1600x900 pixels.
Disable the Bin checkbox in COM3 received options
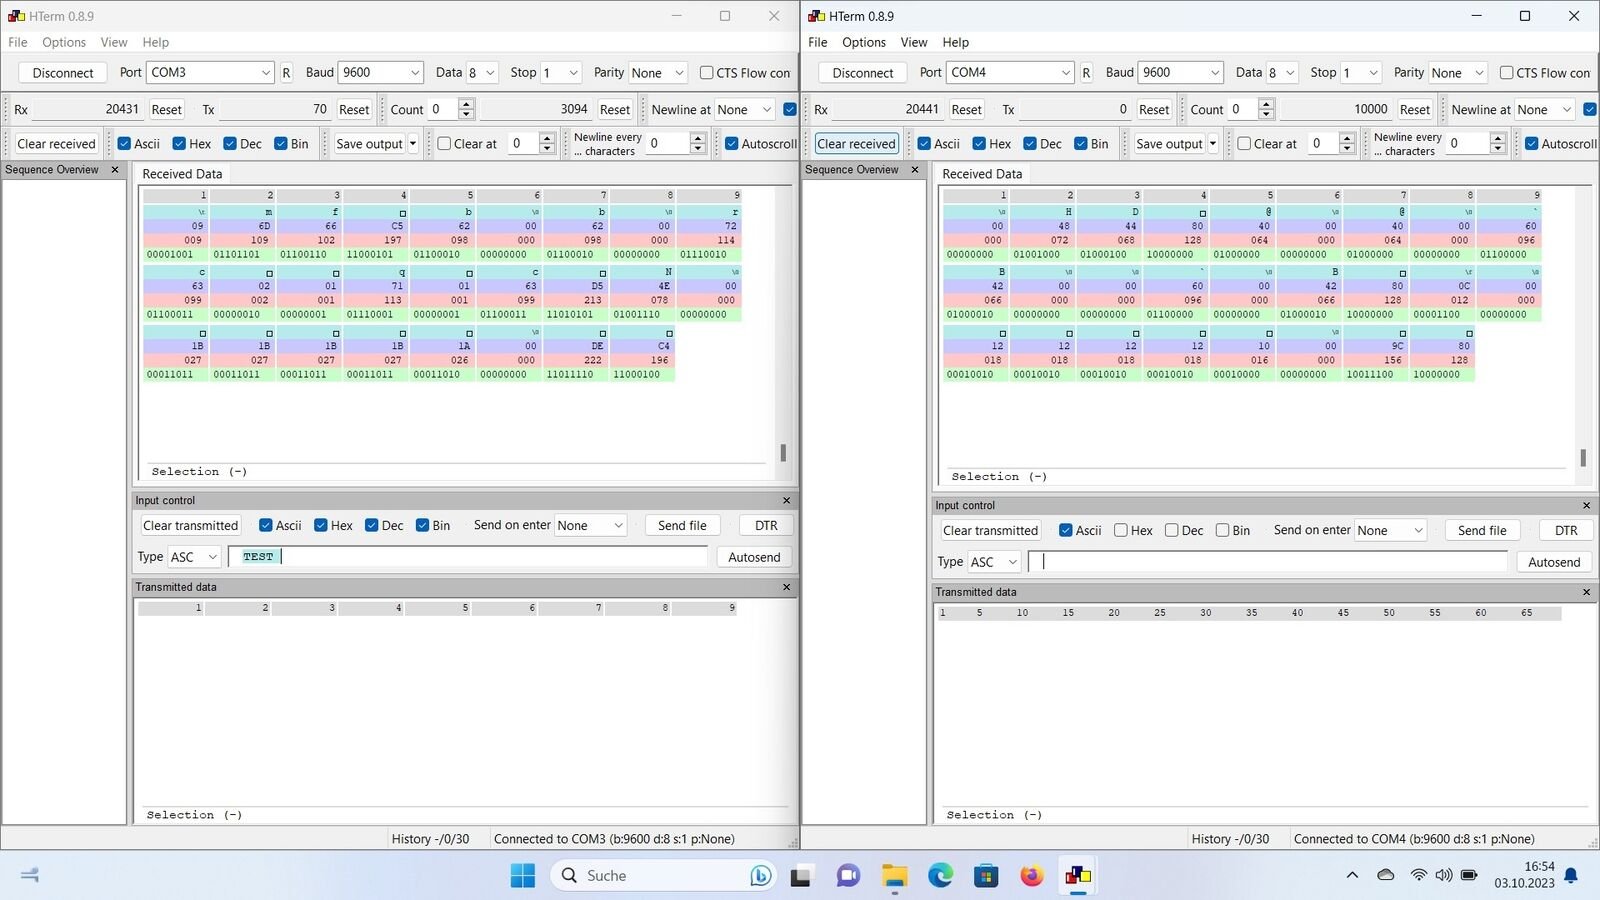tap(281, 144)
